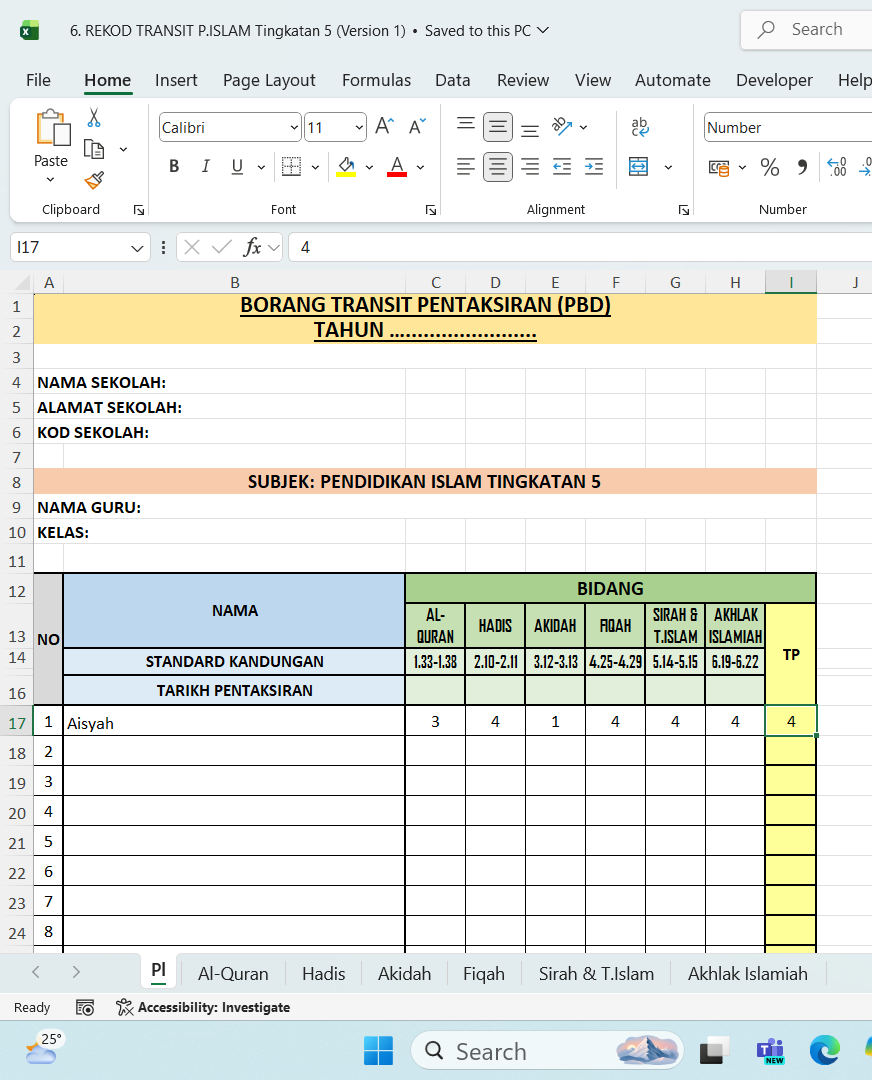Toggle Center horizontal alignment

point(498,167)
